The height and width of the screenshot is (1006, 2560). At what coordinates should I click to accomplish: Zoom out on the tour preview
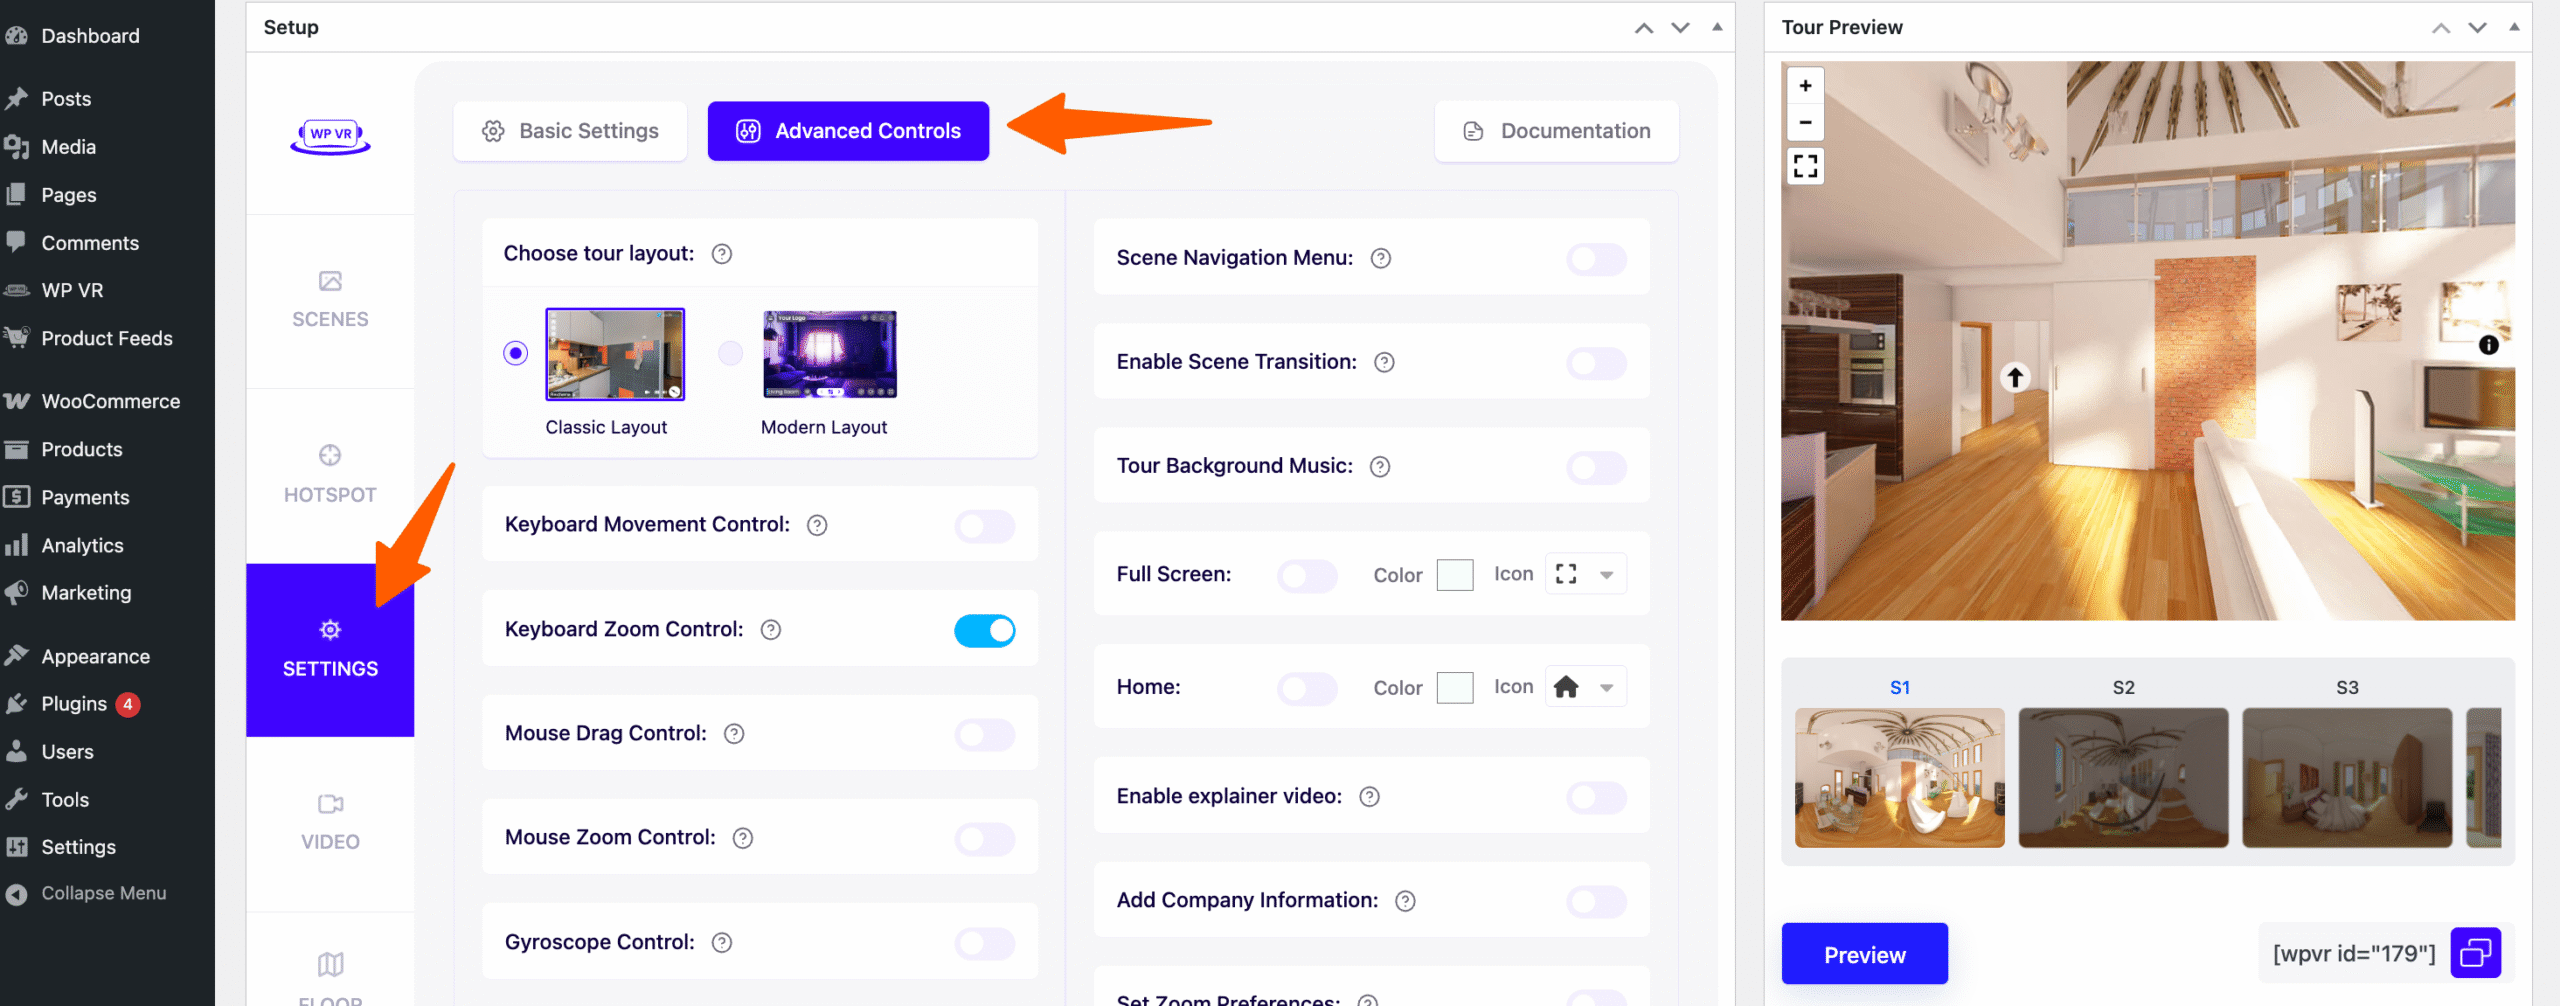(x=1805, y=123)
